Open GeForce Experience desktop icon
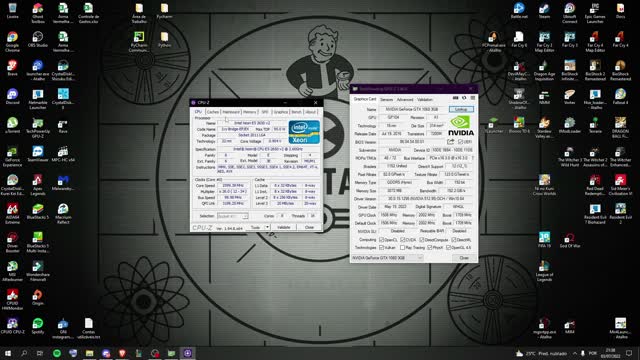Screen dimensions: 640x360 12,156
